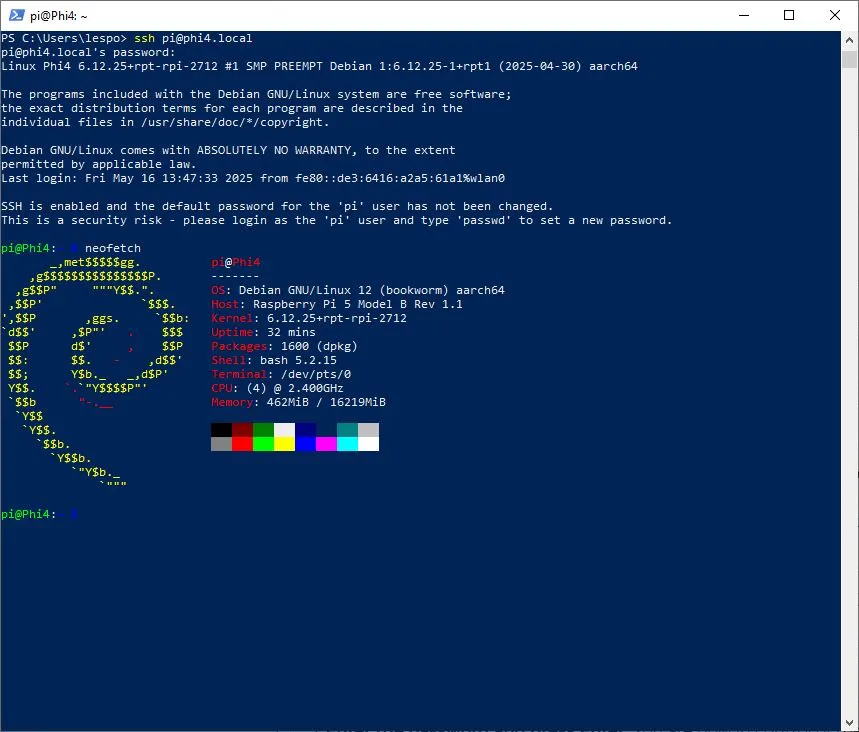Click the bright red color block
Viewport: 859px width, 732px height.
[x=242, y=444]
